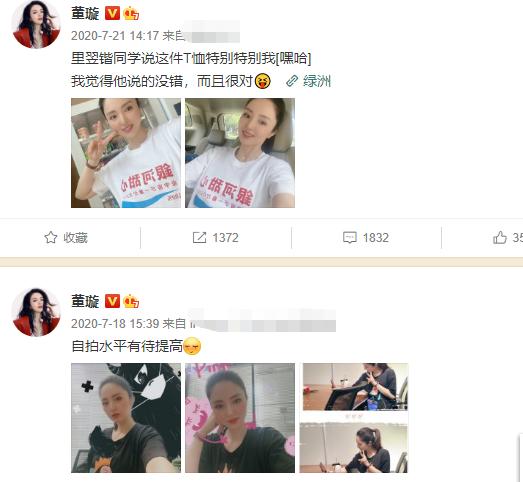Open 董璇 username on second post
The width and height of the screenshot is (523, 482).
coord(85,301)
